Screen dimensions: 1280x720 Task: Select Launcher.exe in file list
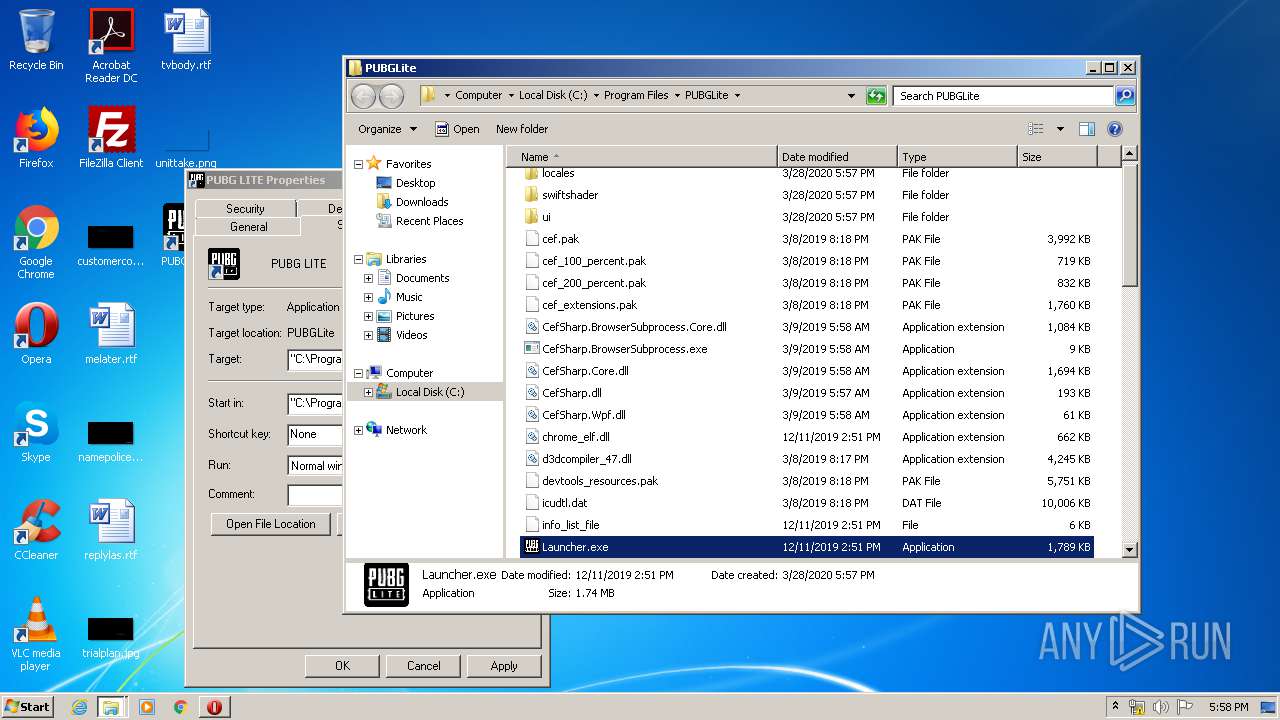point(807,547)
